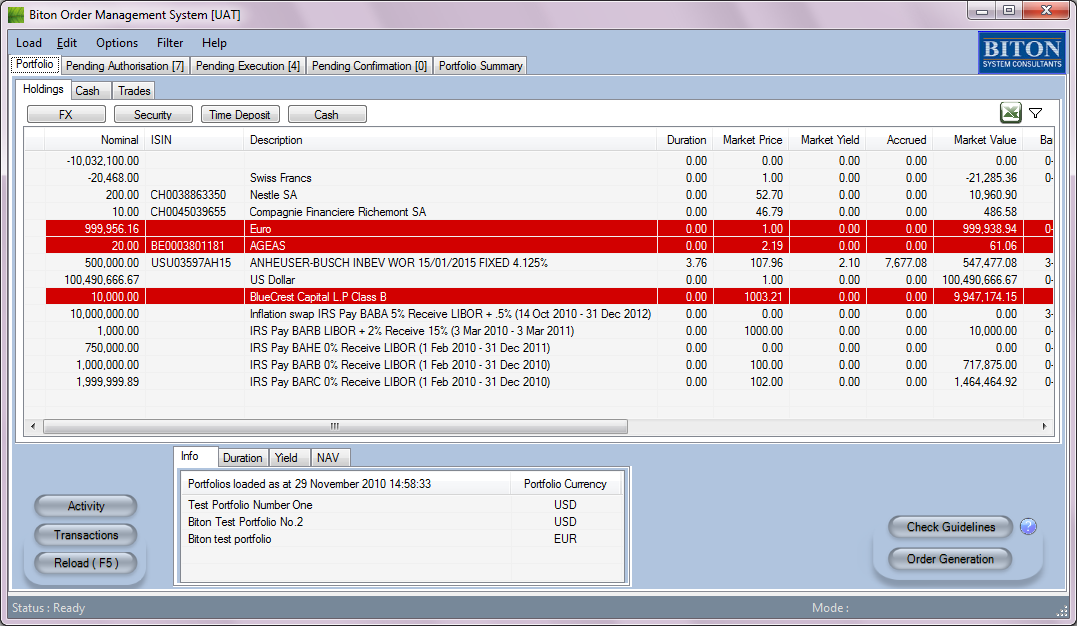Select Biton test portfolio EUR row
This screenshot has height=626, width=1077.
coord(401,539)
